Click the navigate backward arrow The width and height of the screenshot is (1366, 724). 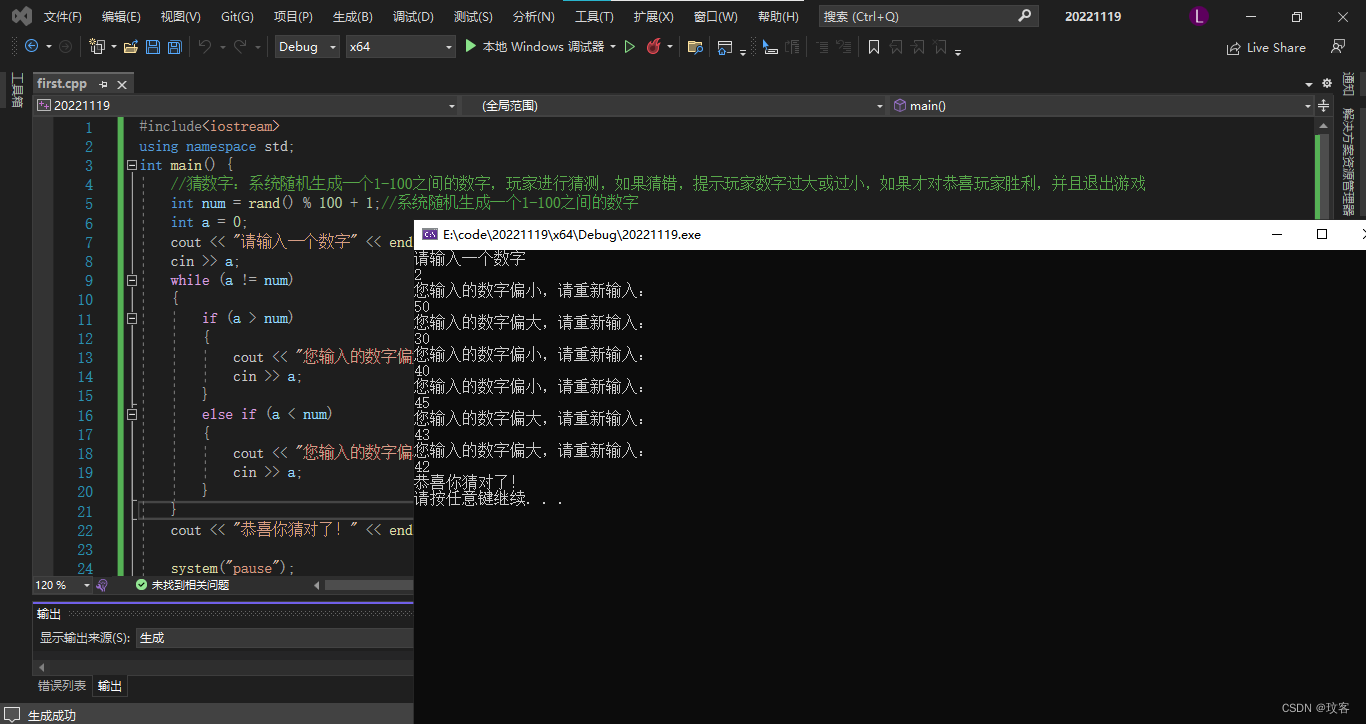[31, 47]
